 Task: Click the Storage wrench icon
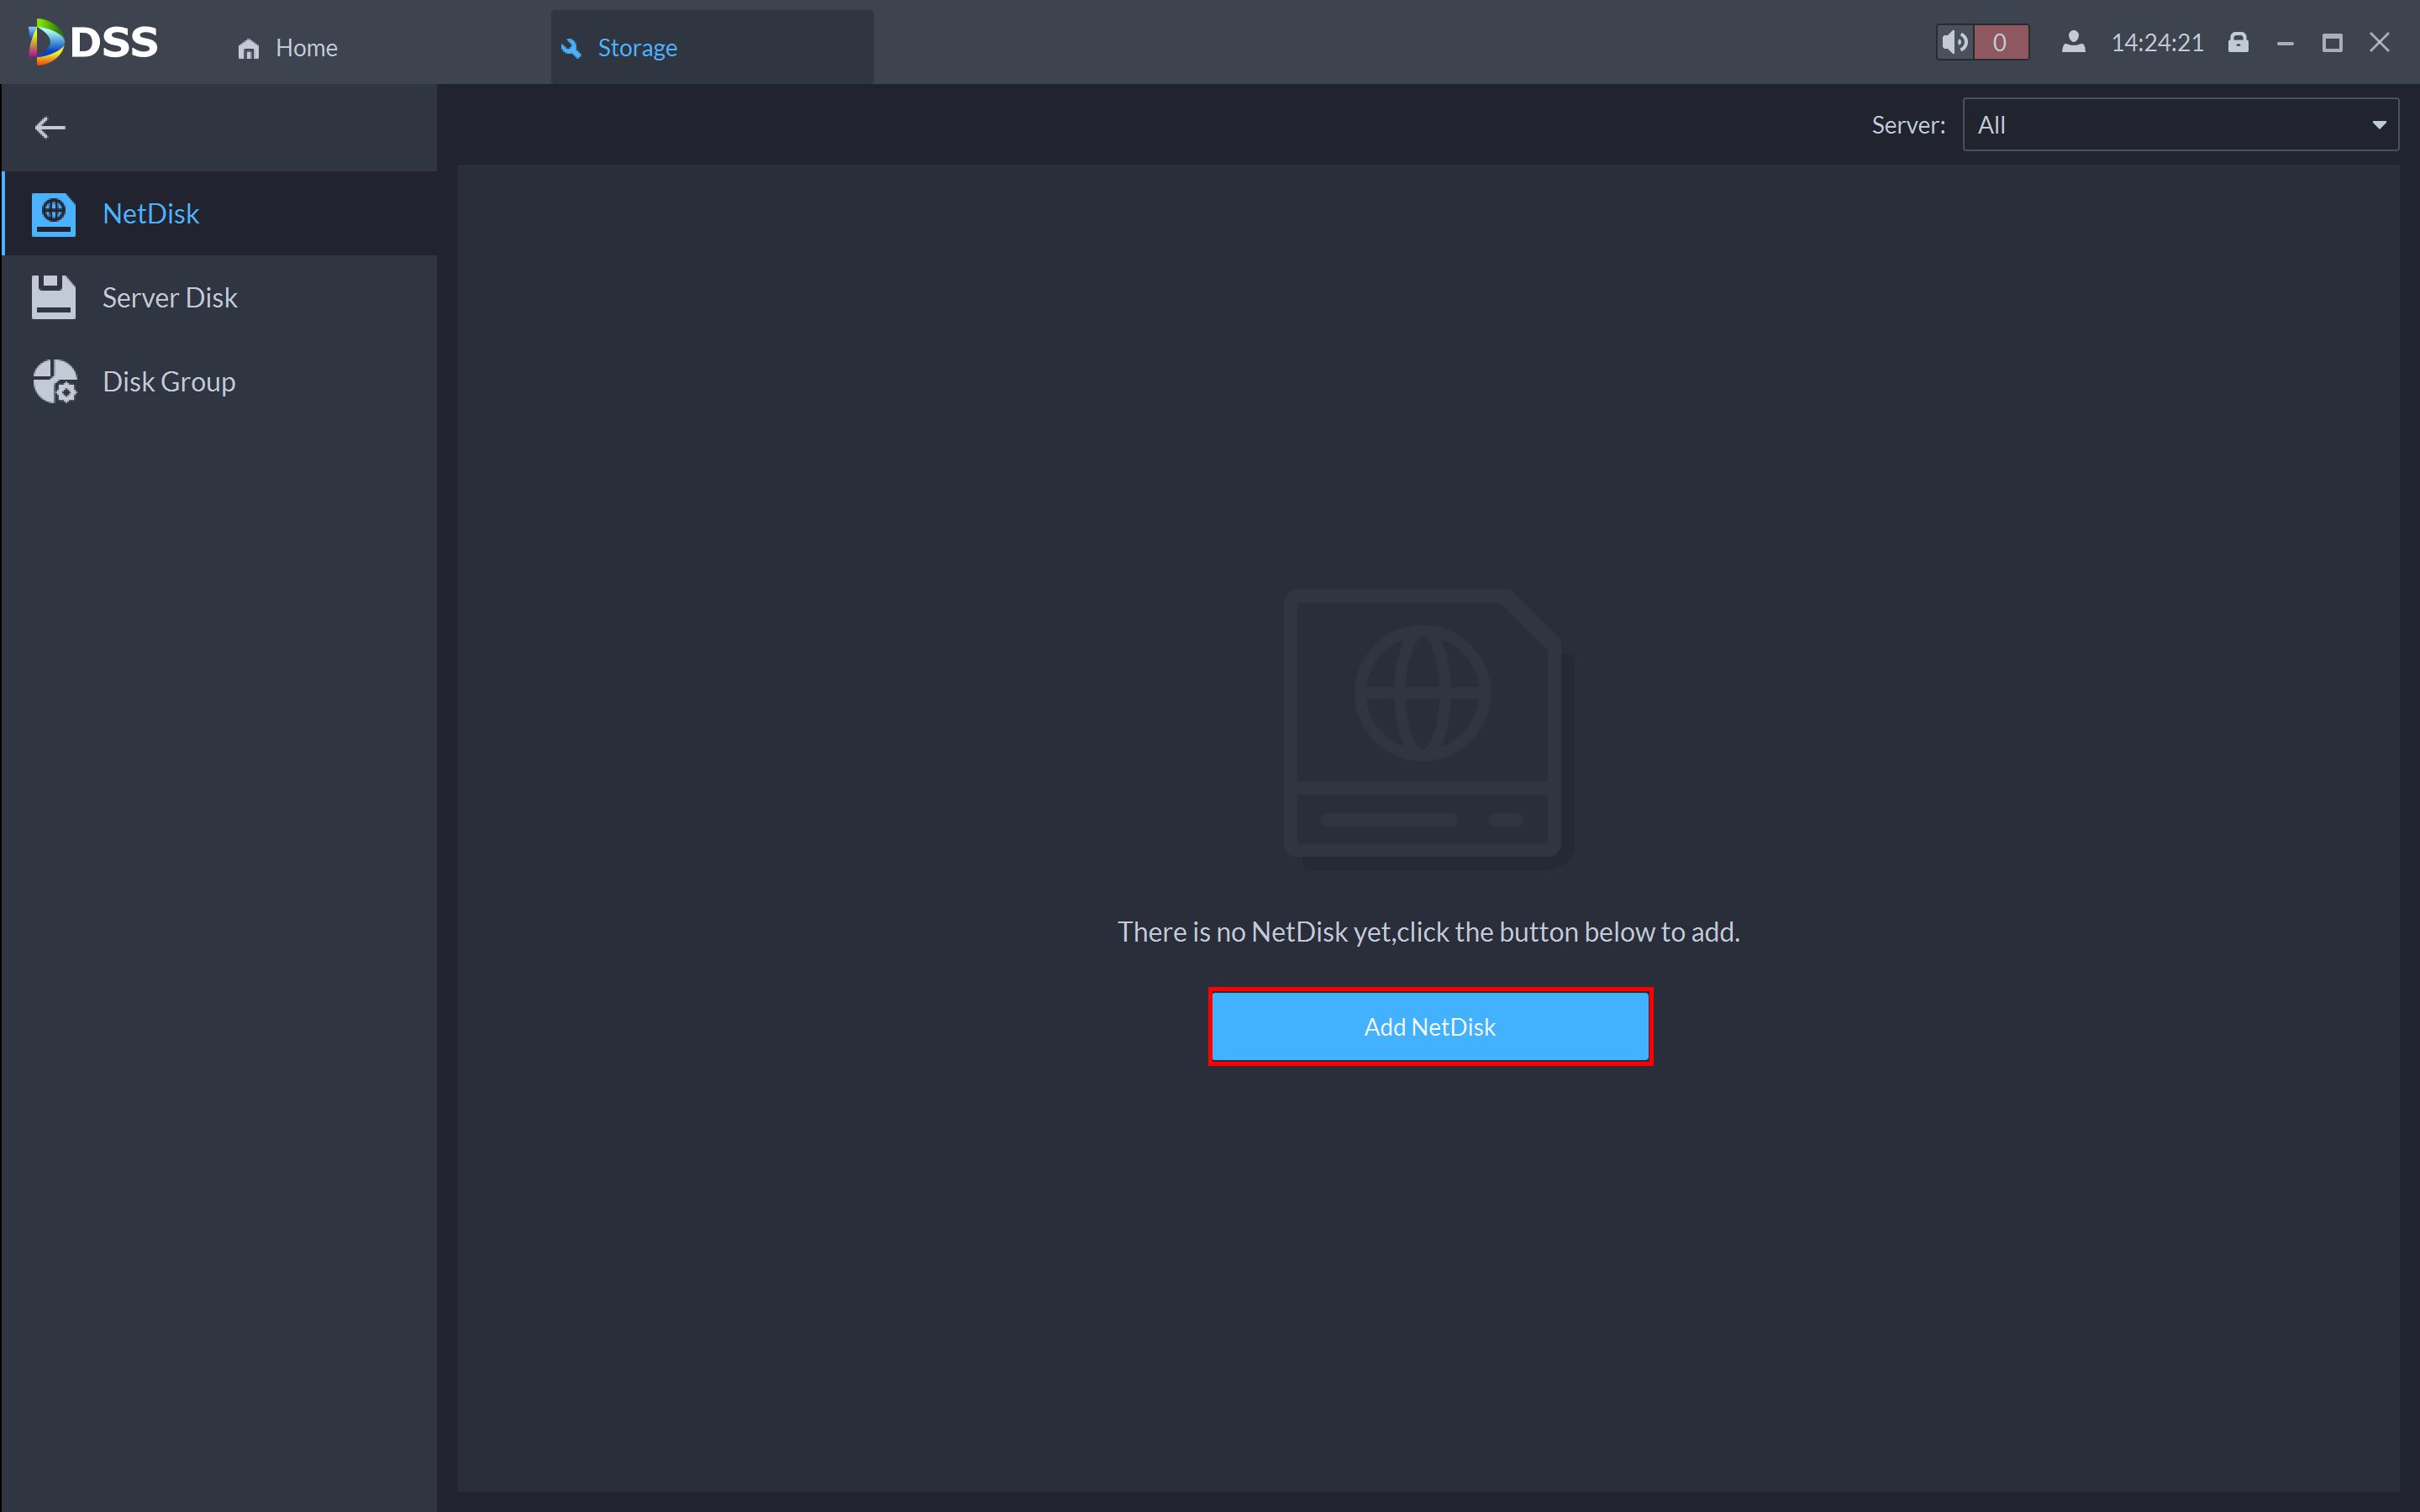(572, 48)
